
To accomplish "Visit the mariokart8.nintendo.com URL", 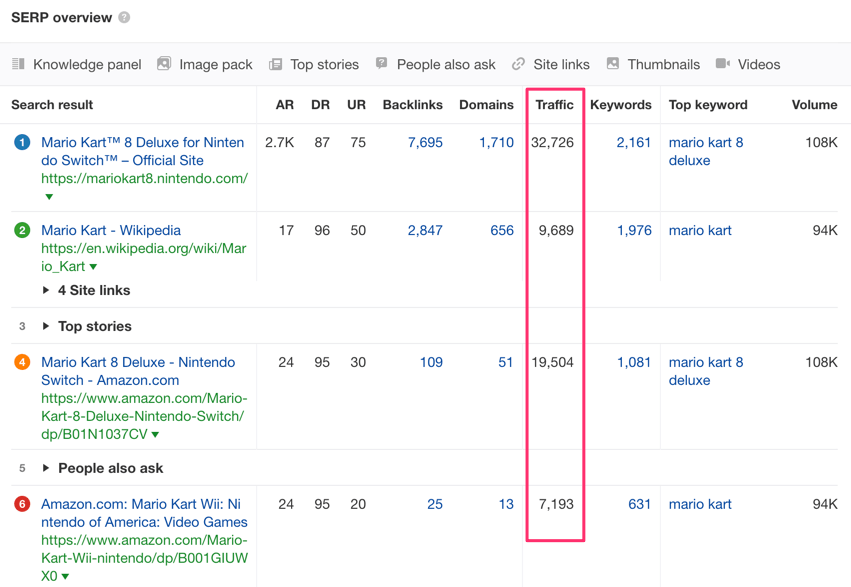I will (144, 178).
